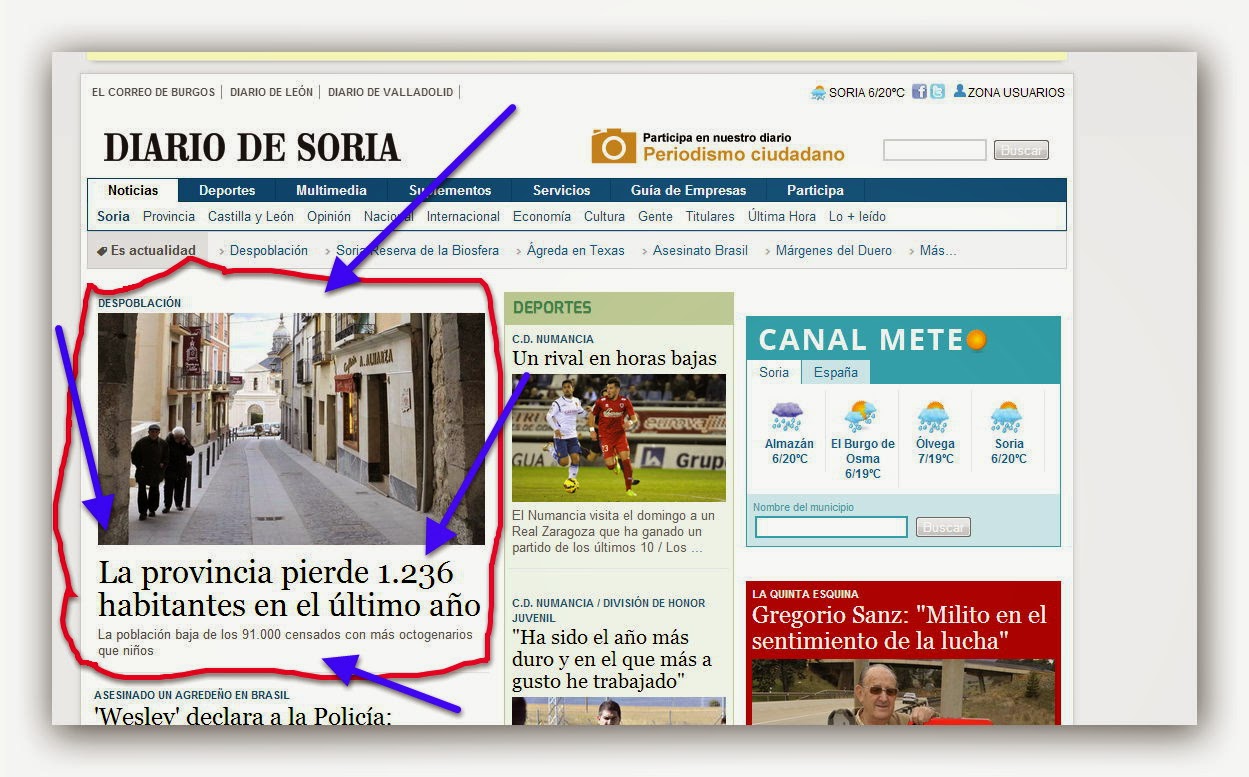Open the Titulares submenu item
This screenshot has height=777, width=1249.
tap(710, 216)
